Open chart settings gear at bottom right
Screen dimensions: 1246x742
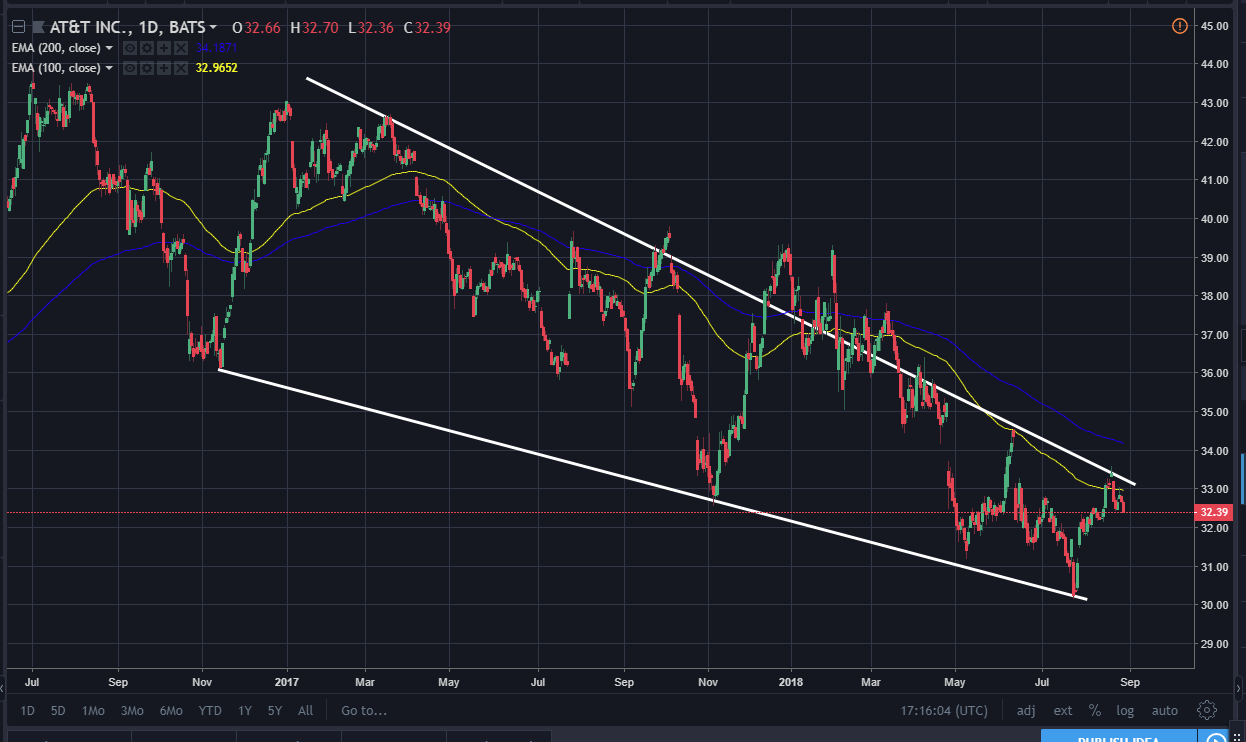pyautogui.click(x=1206, y=710)
